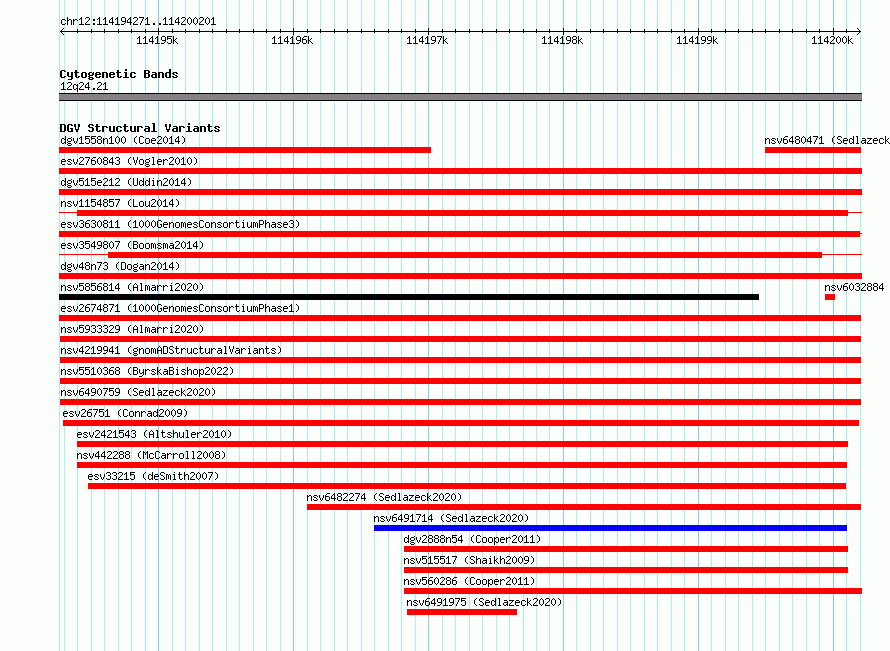Viewport: 890px width, 651px height.
Task: Open nsv6490759 (Sedlazeck2020) variant
Action: point(138,392)
